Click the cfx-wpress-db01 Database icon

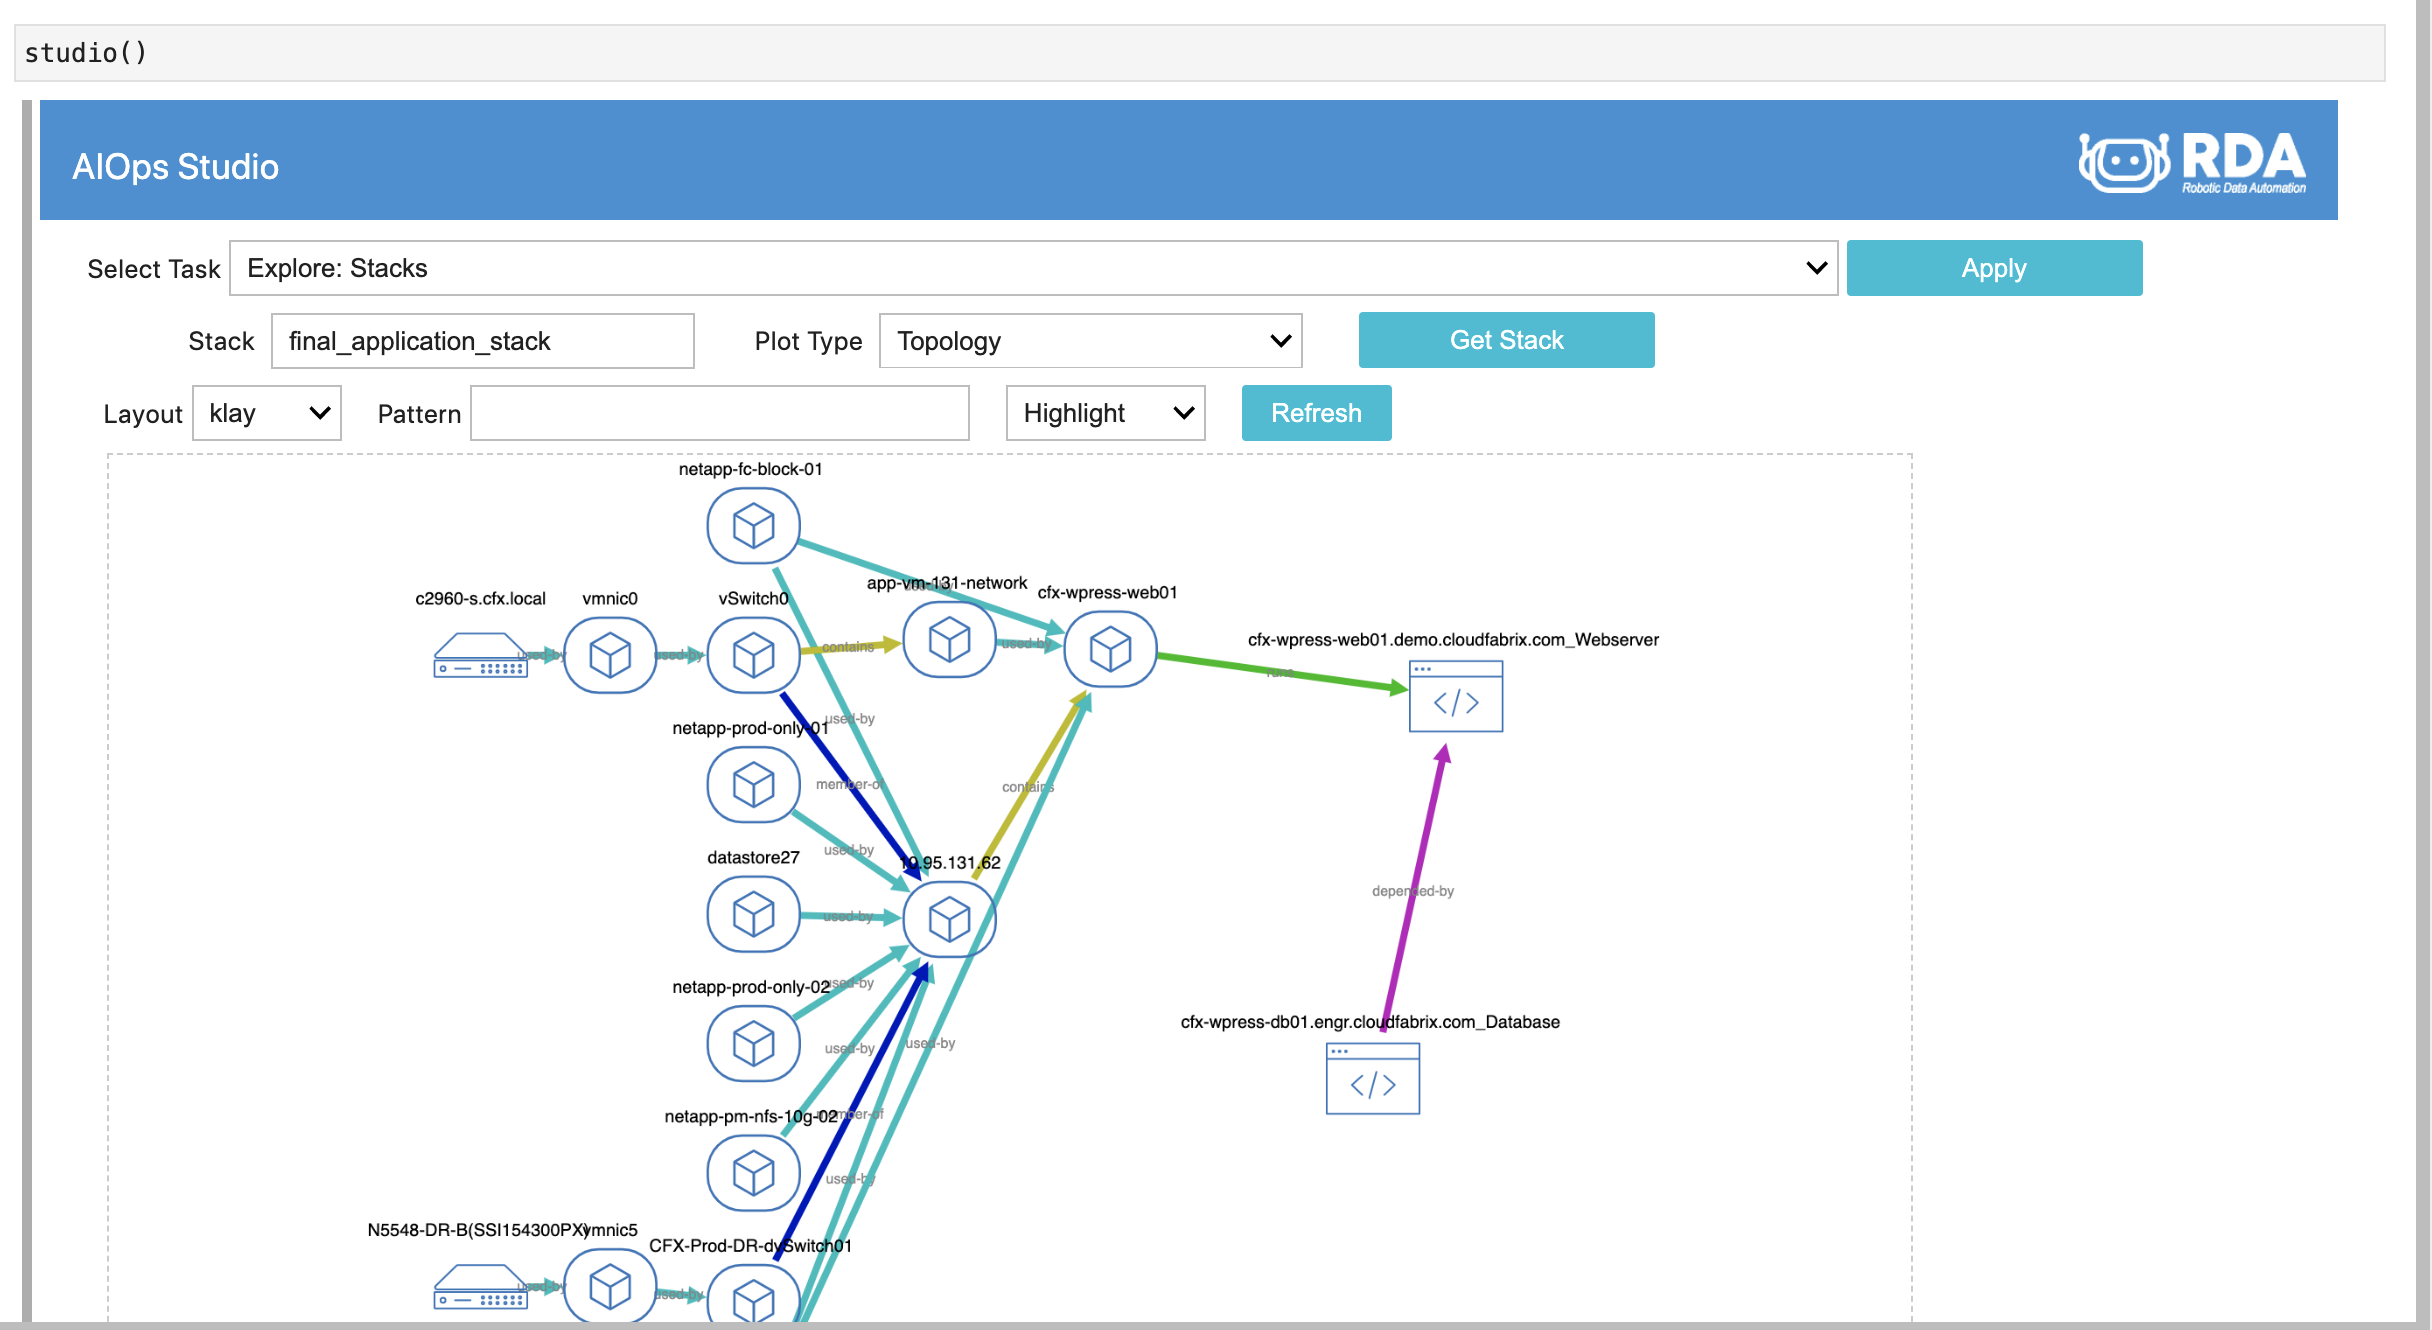click(x=1372, y=1079)
